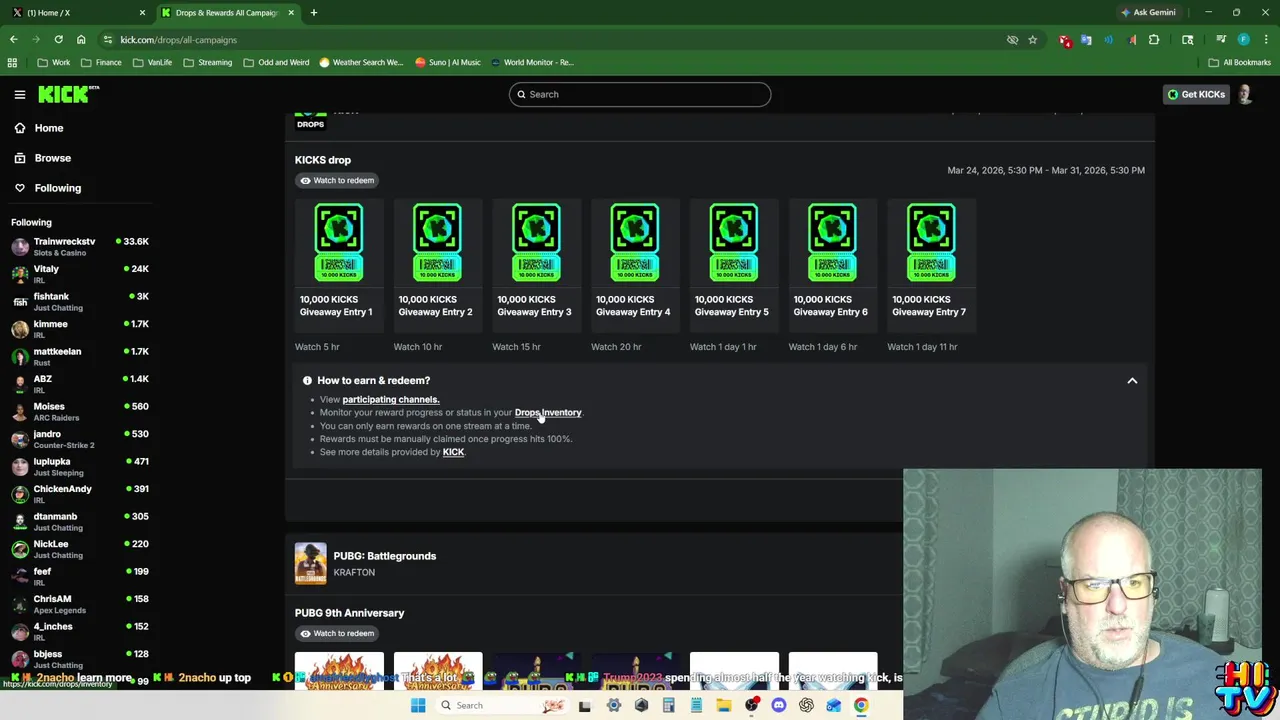This screenshot has height=720, width=1280.
Task: Open Browse in the sidebar
Action: click(43, 158)
